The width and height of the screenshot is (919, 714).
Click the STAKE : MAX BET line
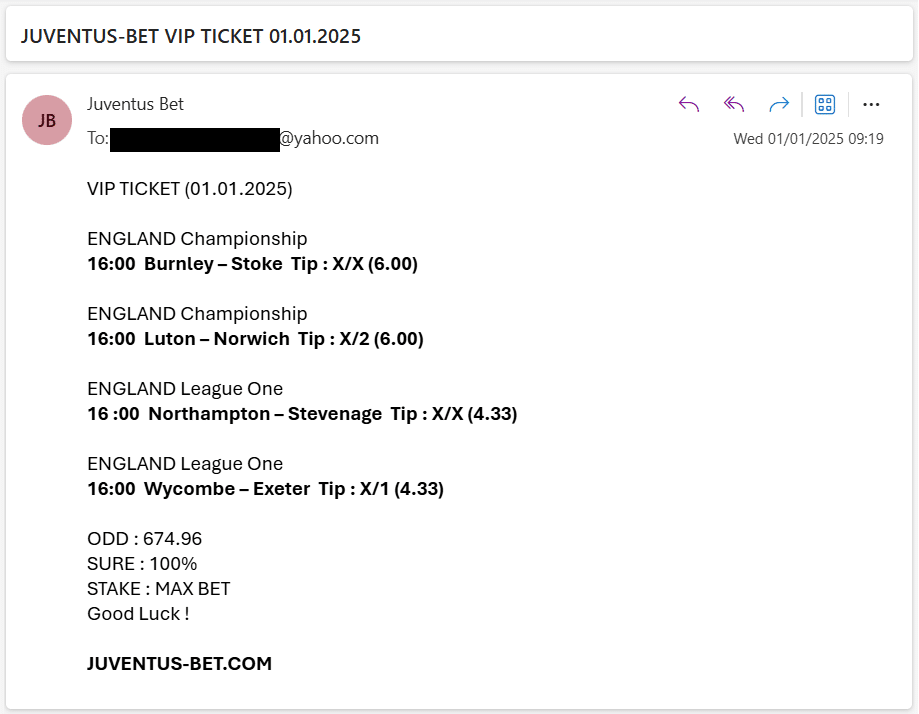159,589
